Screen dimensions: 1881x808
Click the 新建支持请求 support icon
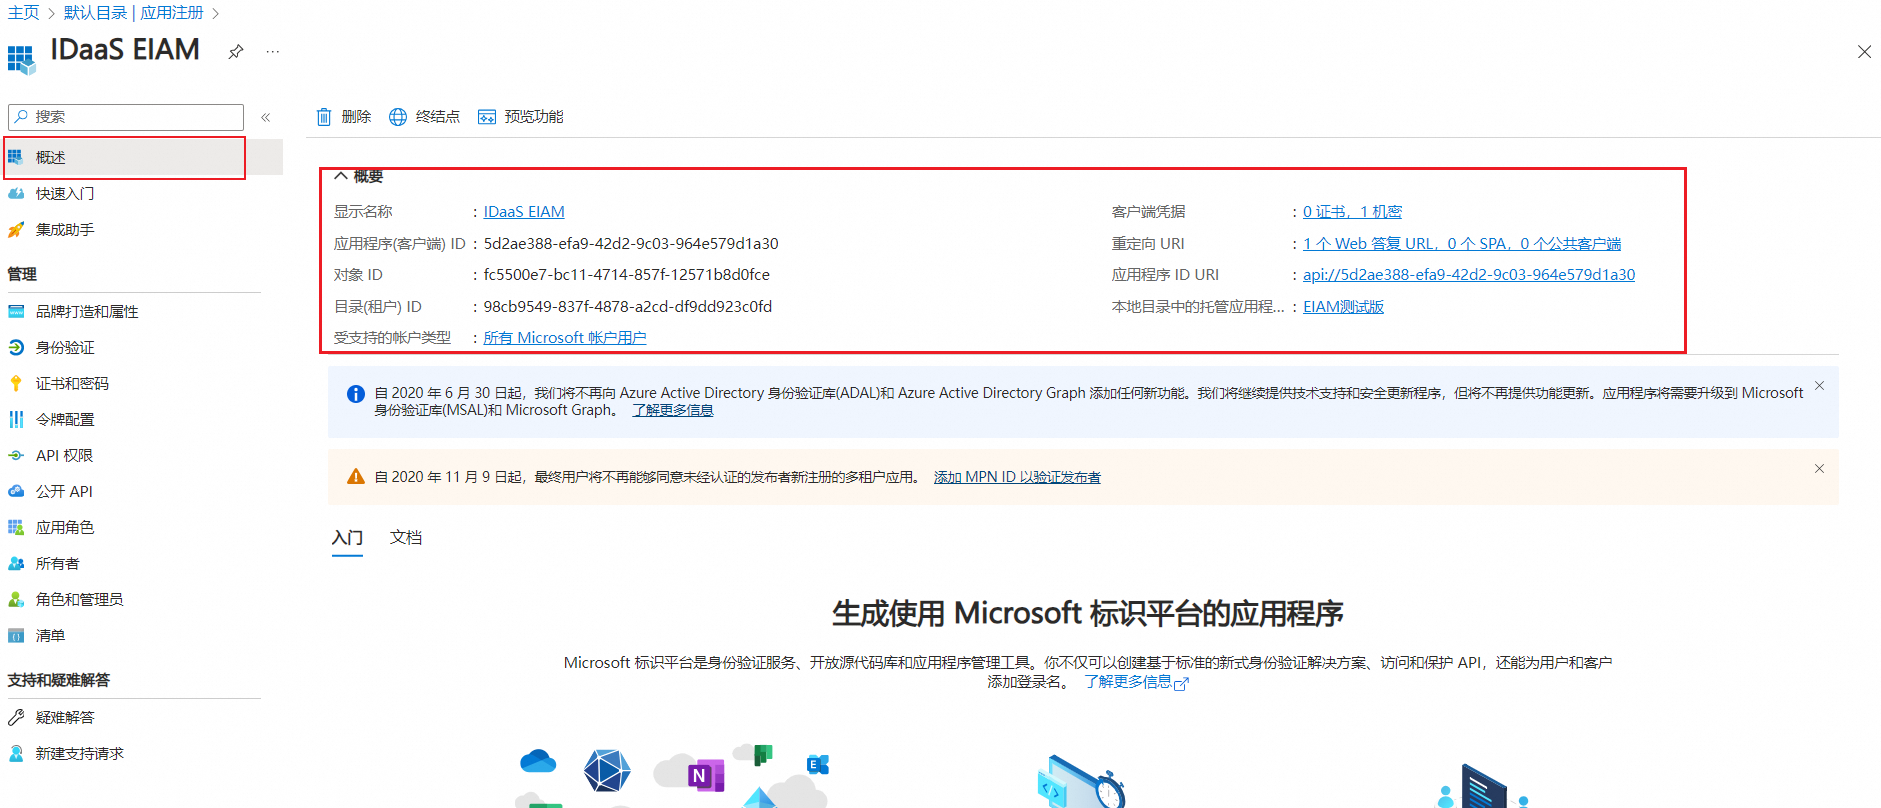point(16,753)
